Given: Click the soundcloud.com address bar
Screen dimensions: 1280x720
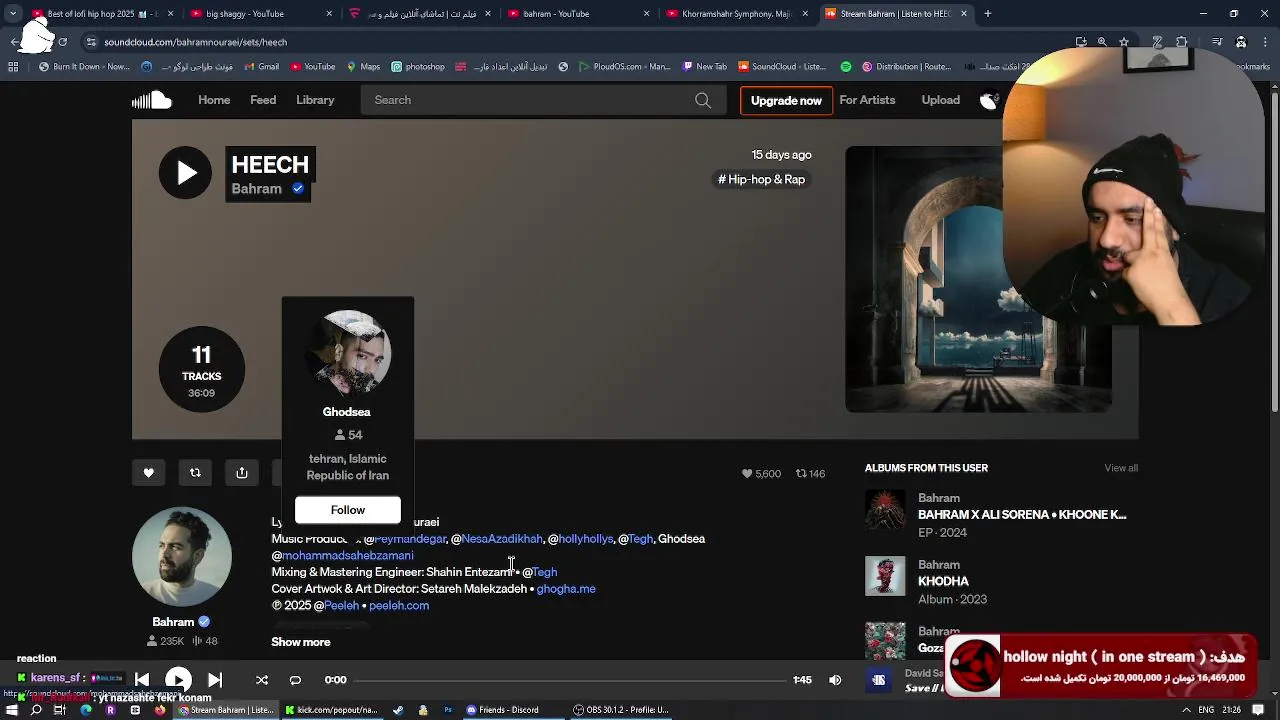Looking at the screenshot, I should (570, 42).
